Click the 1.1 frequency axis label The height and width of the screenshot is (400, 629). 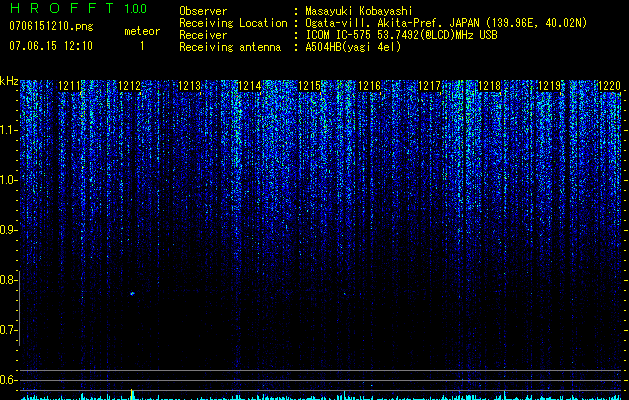(7, 130)
